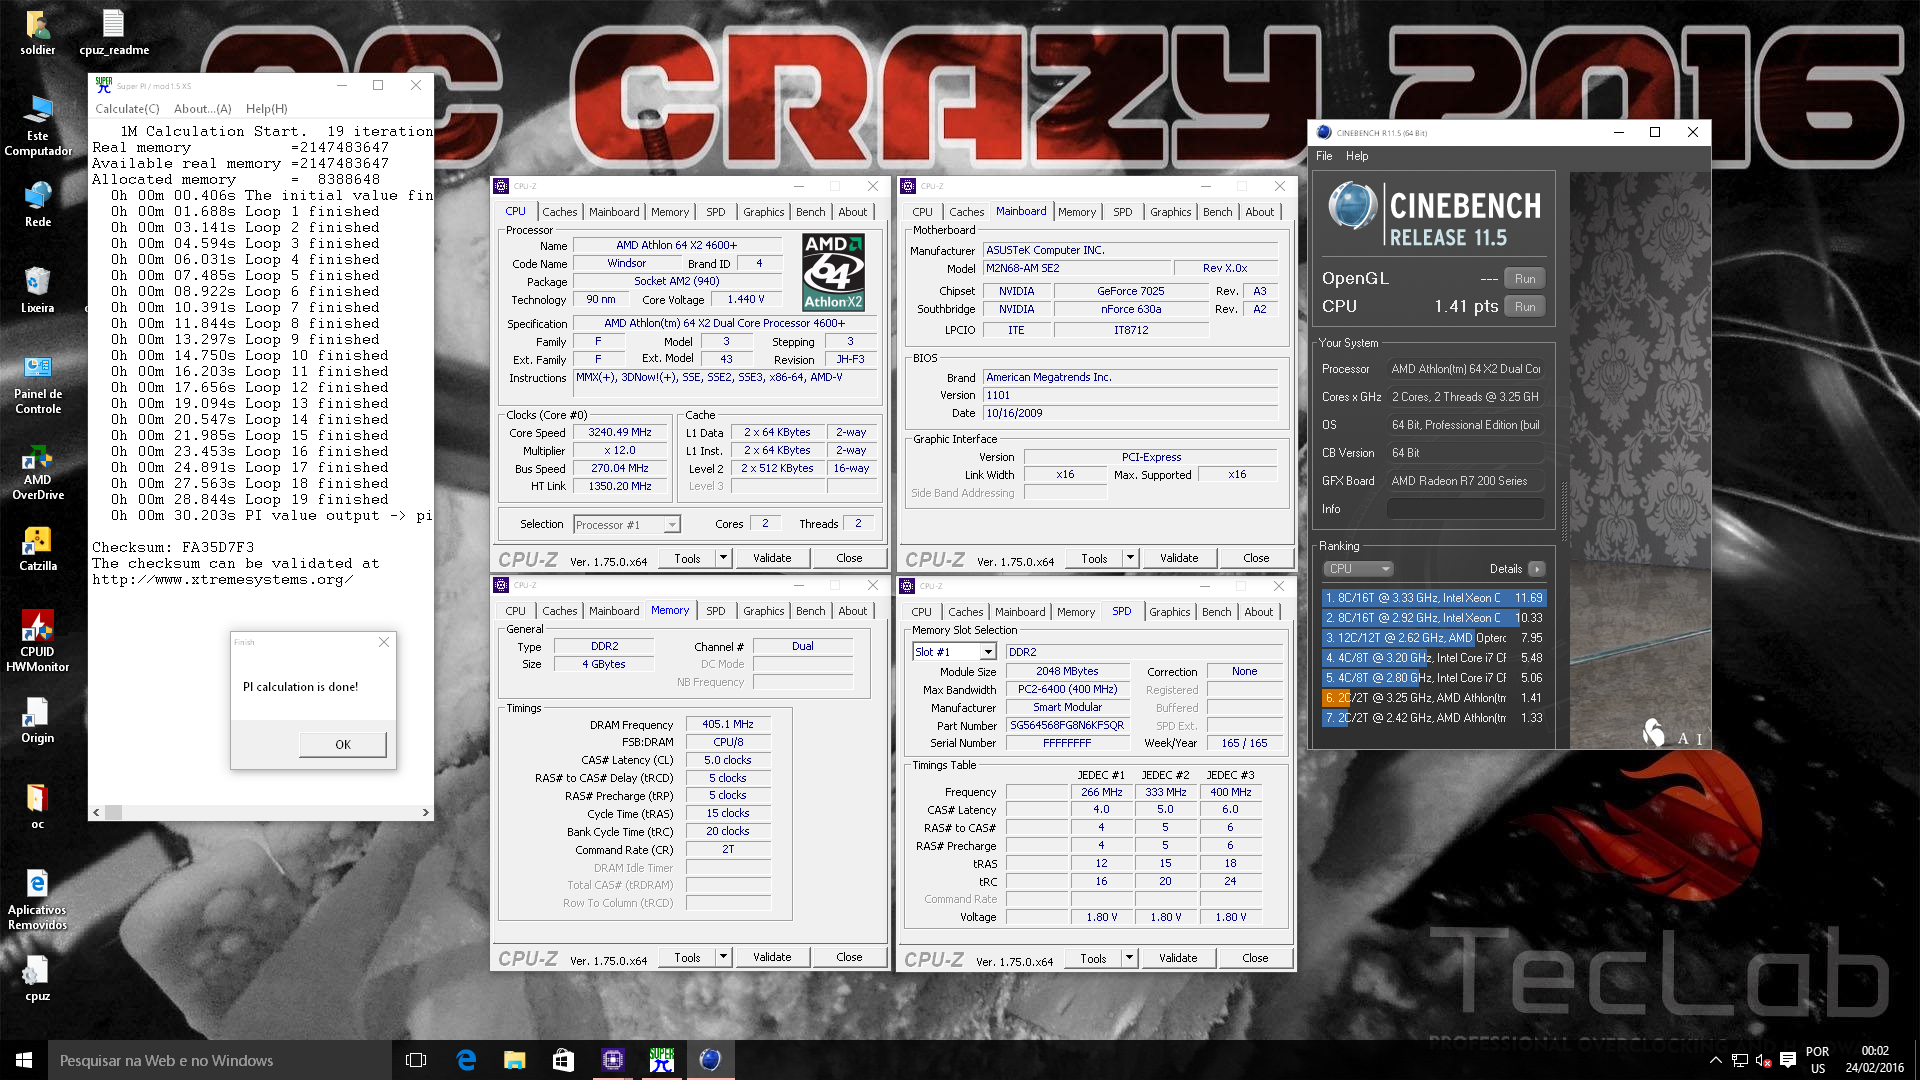Launch AMD OverDrive desktop icon
Image resolution: width=1920 pixels, height=1080 pixels.
[x=38, y=472]
